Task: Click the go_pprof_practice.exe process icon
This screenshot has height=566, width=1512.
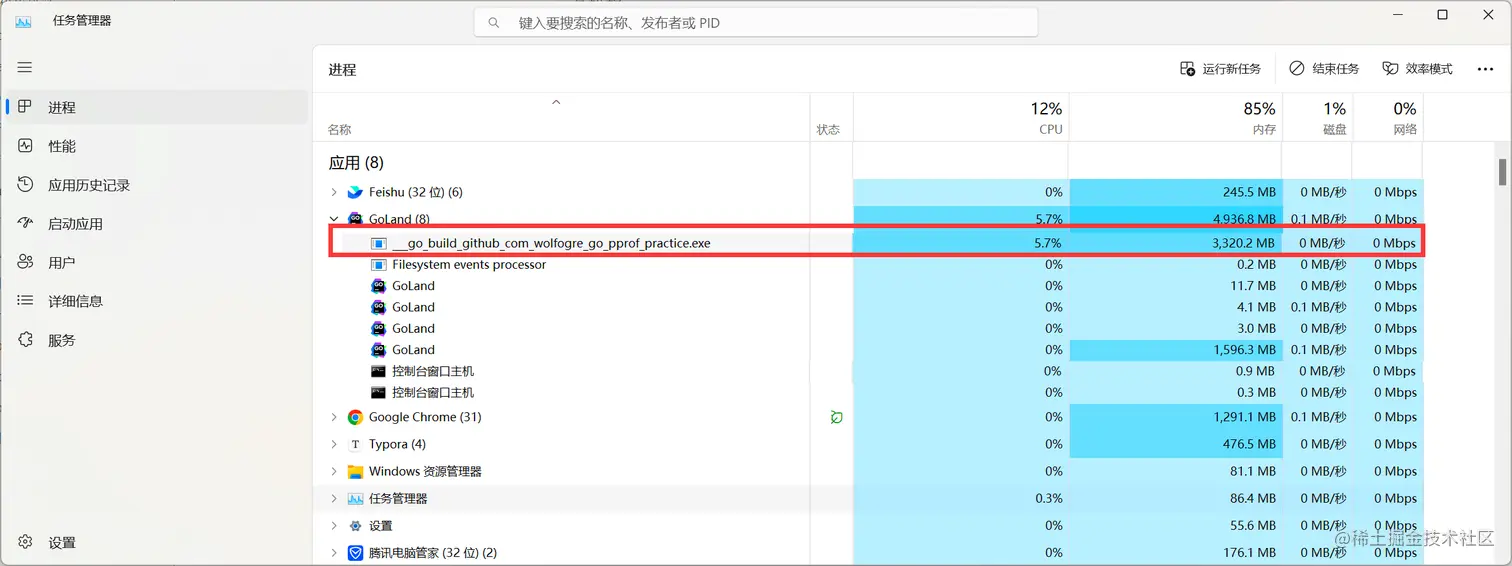Action: [x=378, y=243]
